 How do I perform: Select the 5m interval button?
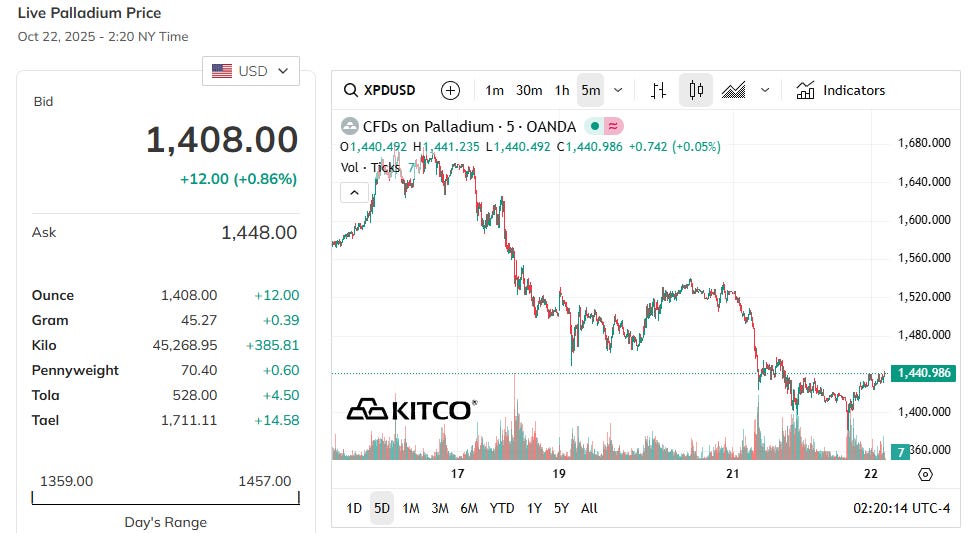pos(591,90)
